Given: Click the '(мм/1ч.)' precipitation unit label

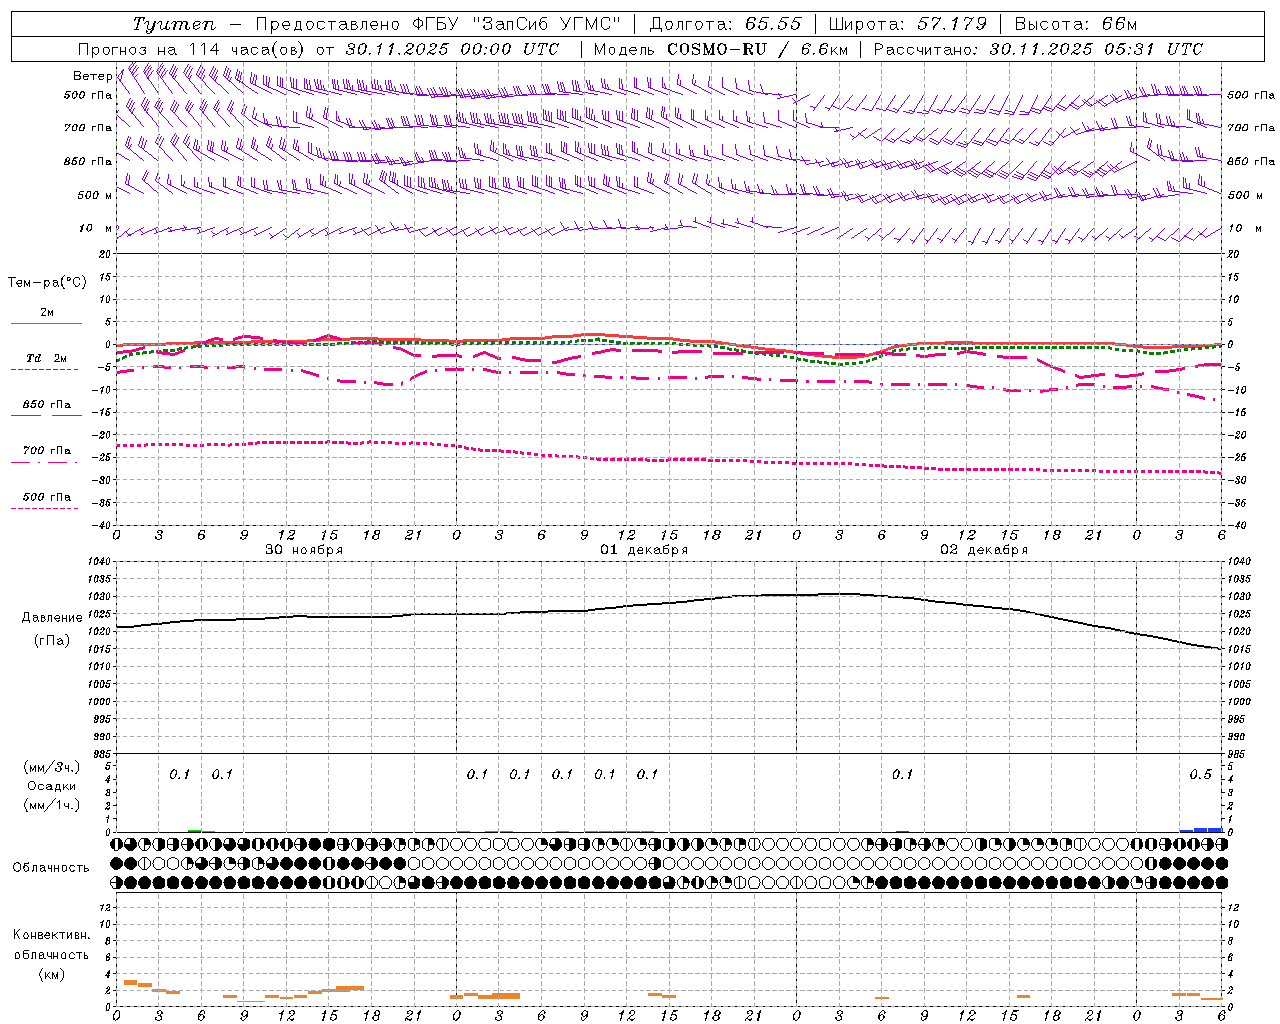Looking at the screenshot, I should (x=52, y=805).
